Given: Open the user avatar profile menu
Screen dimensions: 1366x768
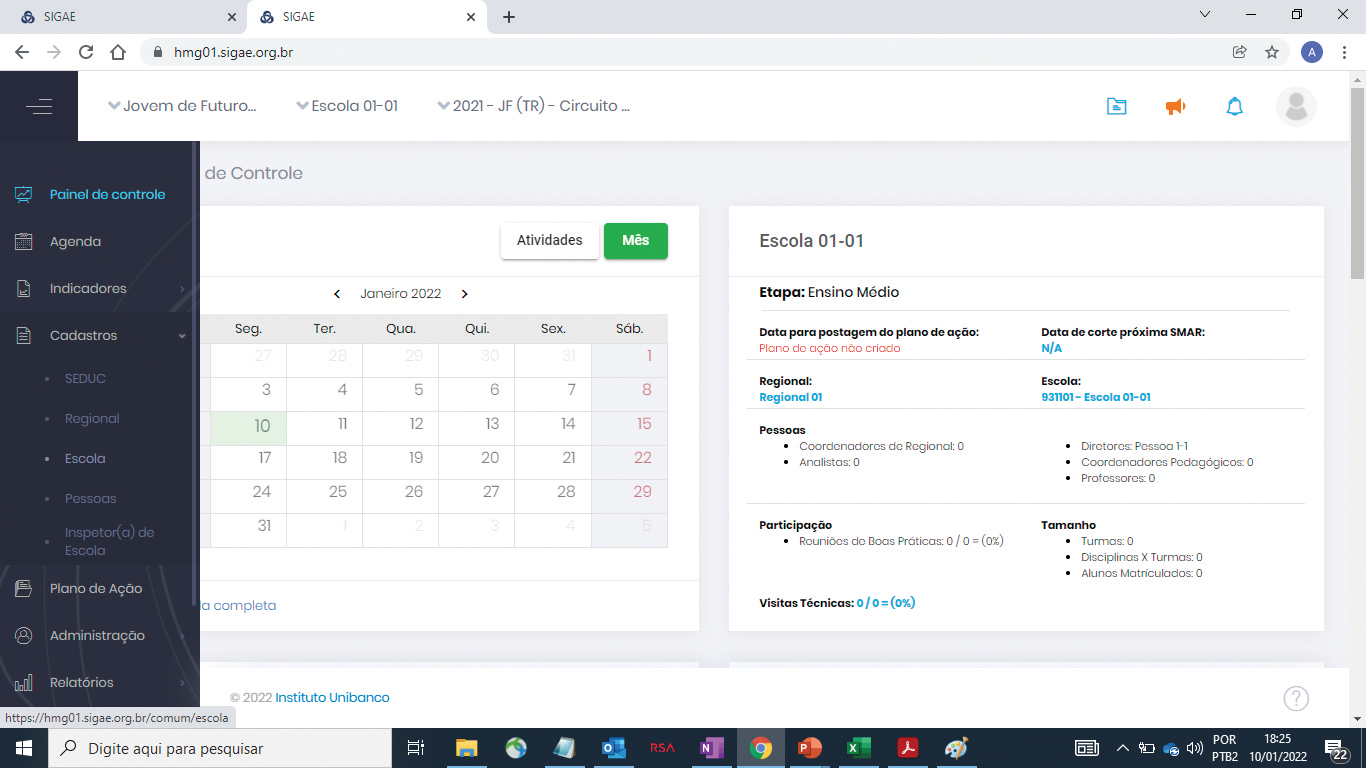Looking at the screenshot, I should point(1296,107).
